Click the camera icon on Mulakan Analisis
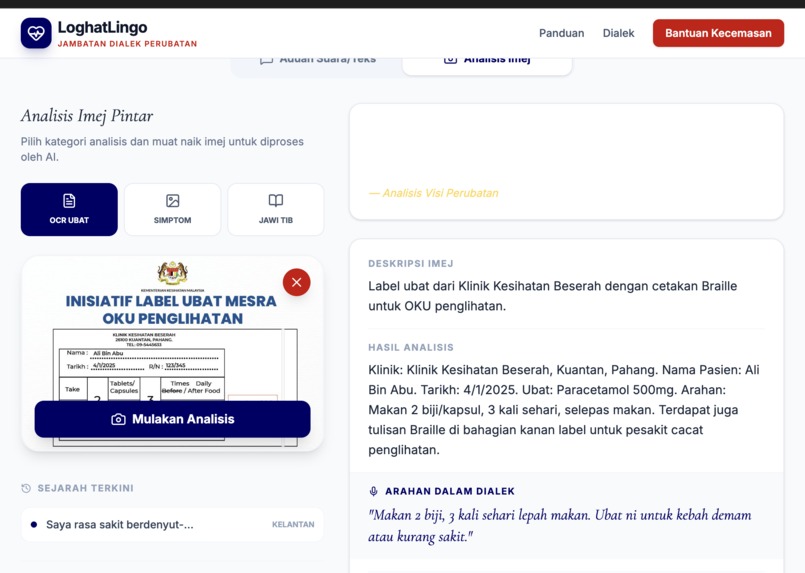The width and height of the screenshot is (805, 573). point(118,419)
